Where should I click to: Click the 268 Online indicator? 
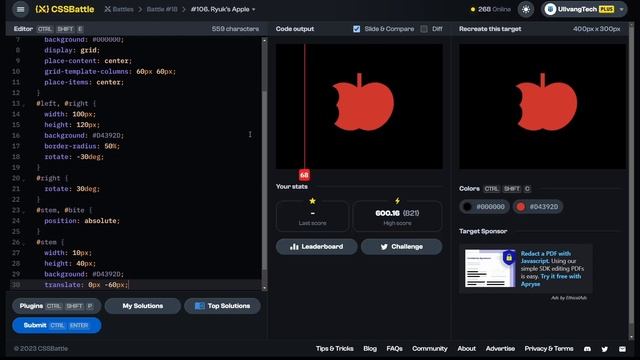tap(491, 9)
